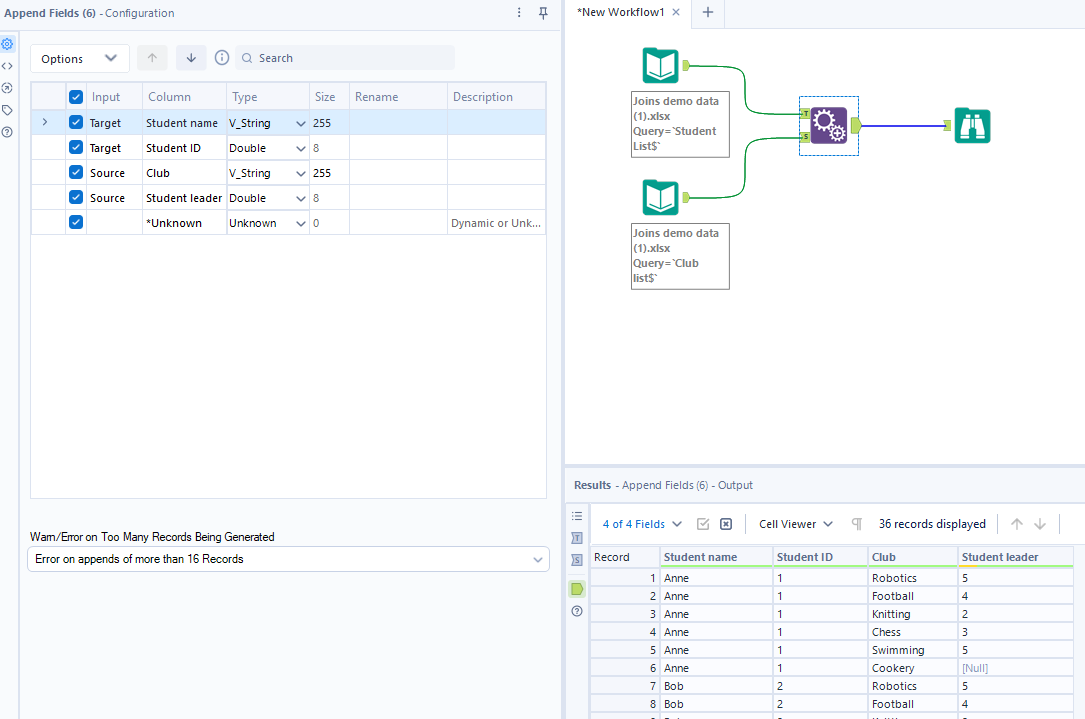
Task: Select the Club list Input Data tool
Action: [660, 198]
